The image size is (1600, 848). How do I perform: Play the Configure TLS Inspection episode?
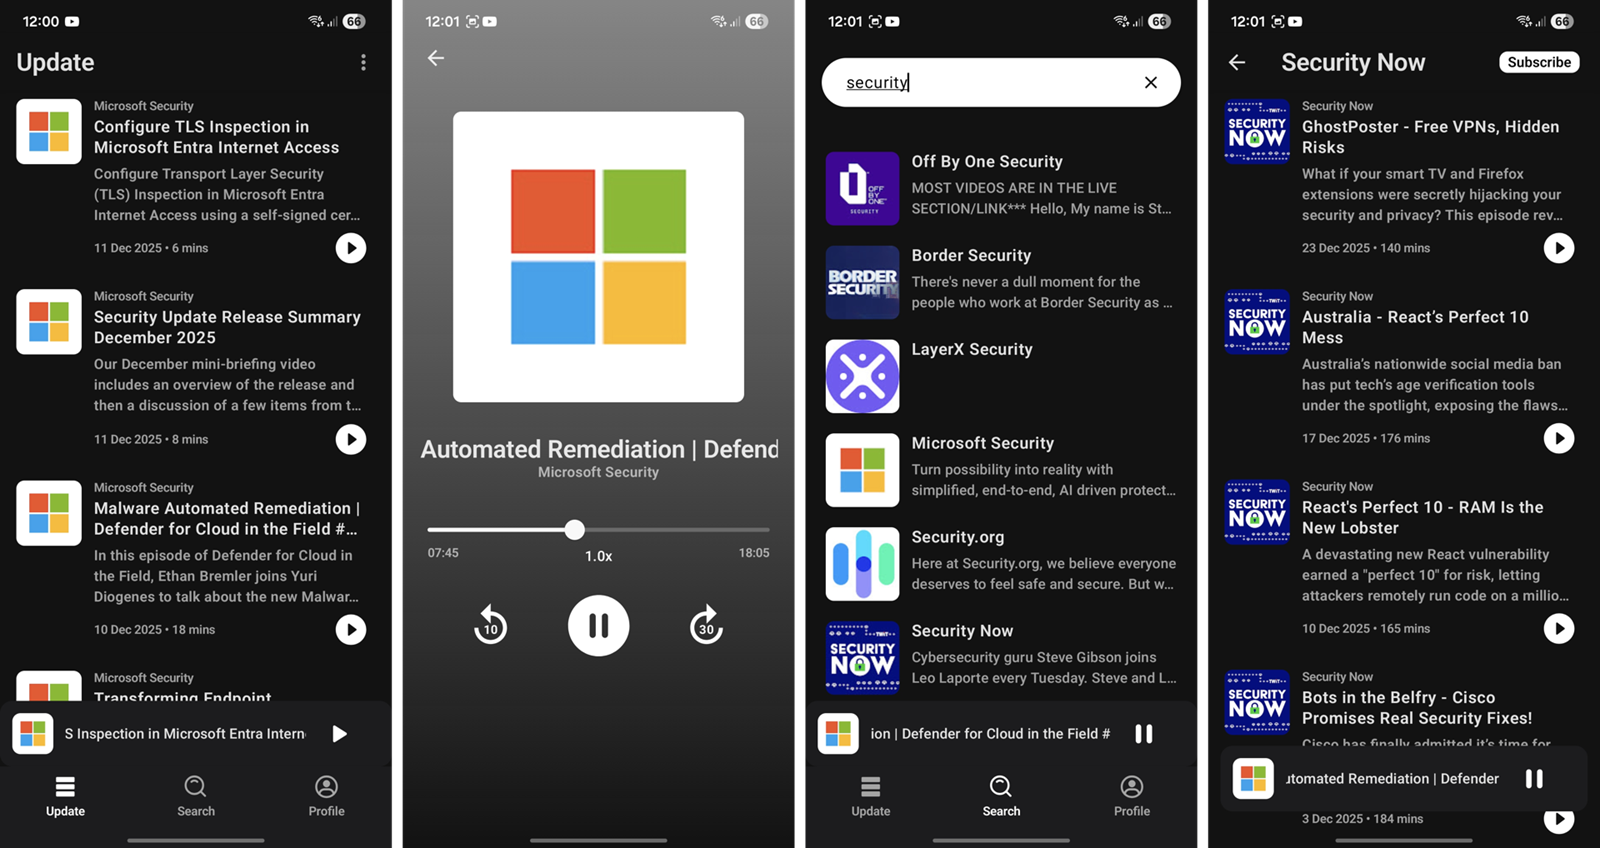tap(350, 248)
